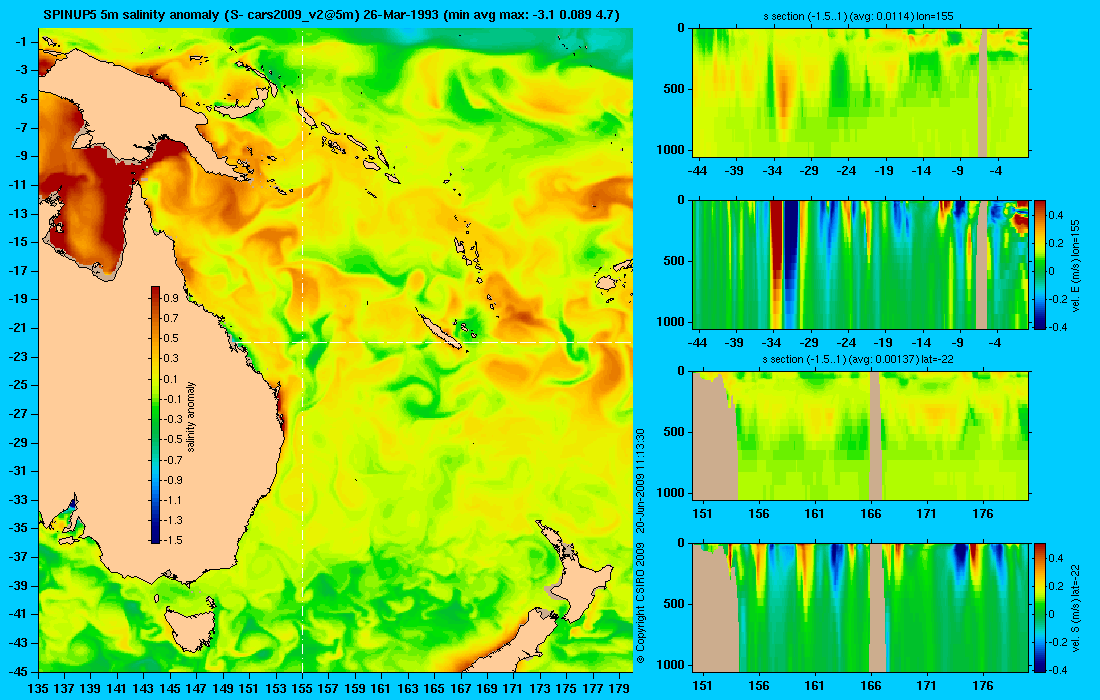Open the southward velocity section plot at lat=-22

(x=861, y=607)
